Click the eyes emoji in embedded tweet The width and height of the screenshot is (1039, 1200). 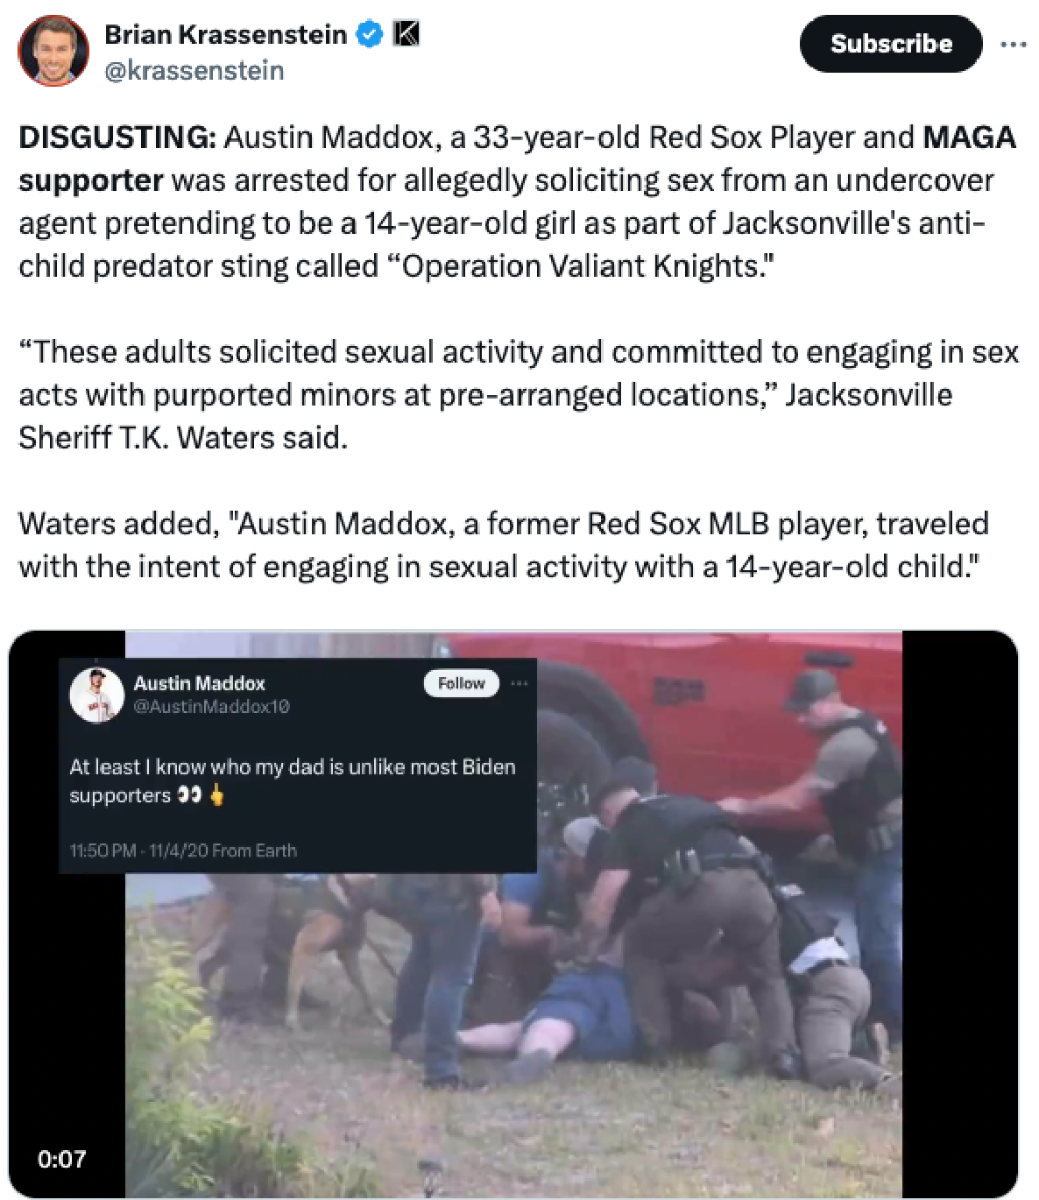click(x=189, y=796)
